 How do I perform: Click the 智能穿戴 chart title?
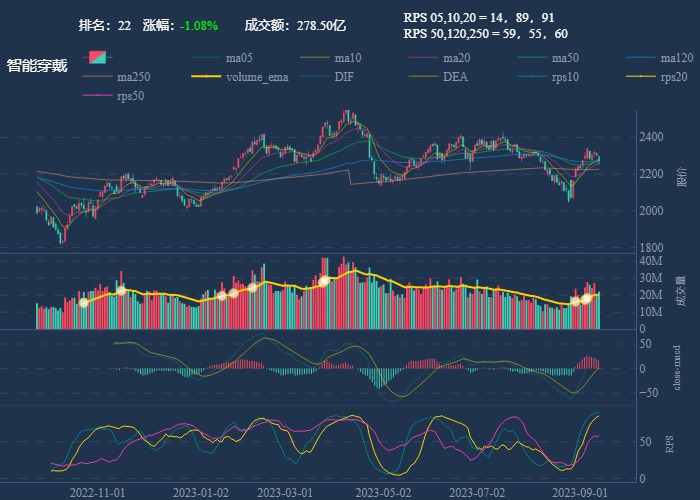(37, 66)
